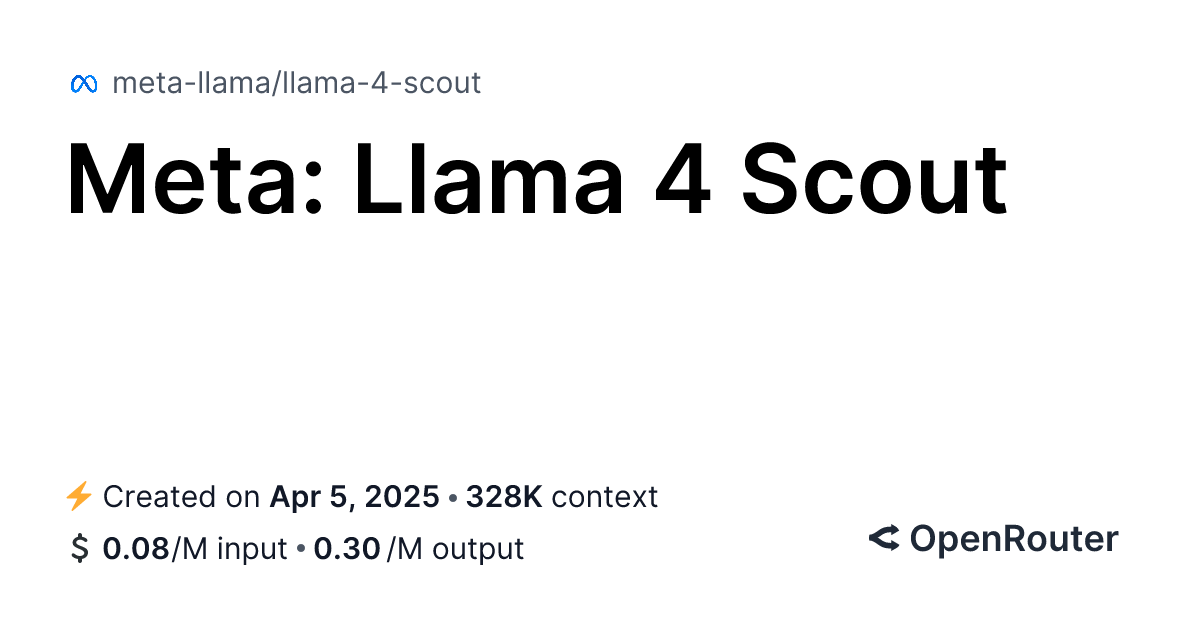The width and height of the screenshot is (1200, 630).
Task: Click the "/M output" label
Action: click(x=455, y=548)
